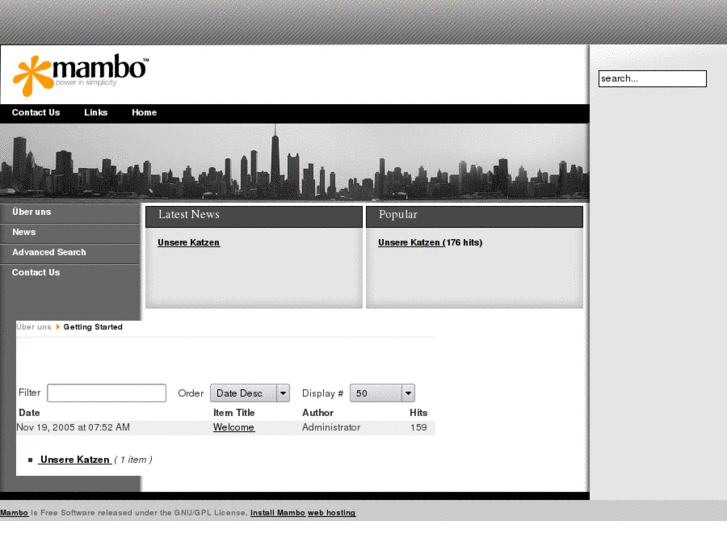This screenshot has height=545, width=727.
Task: Click the Mambo logo
Action: click(x=81, y=75)
